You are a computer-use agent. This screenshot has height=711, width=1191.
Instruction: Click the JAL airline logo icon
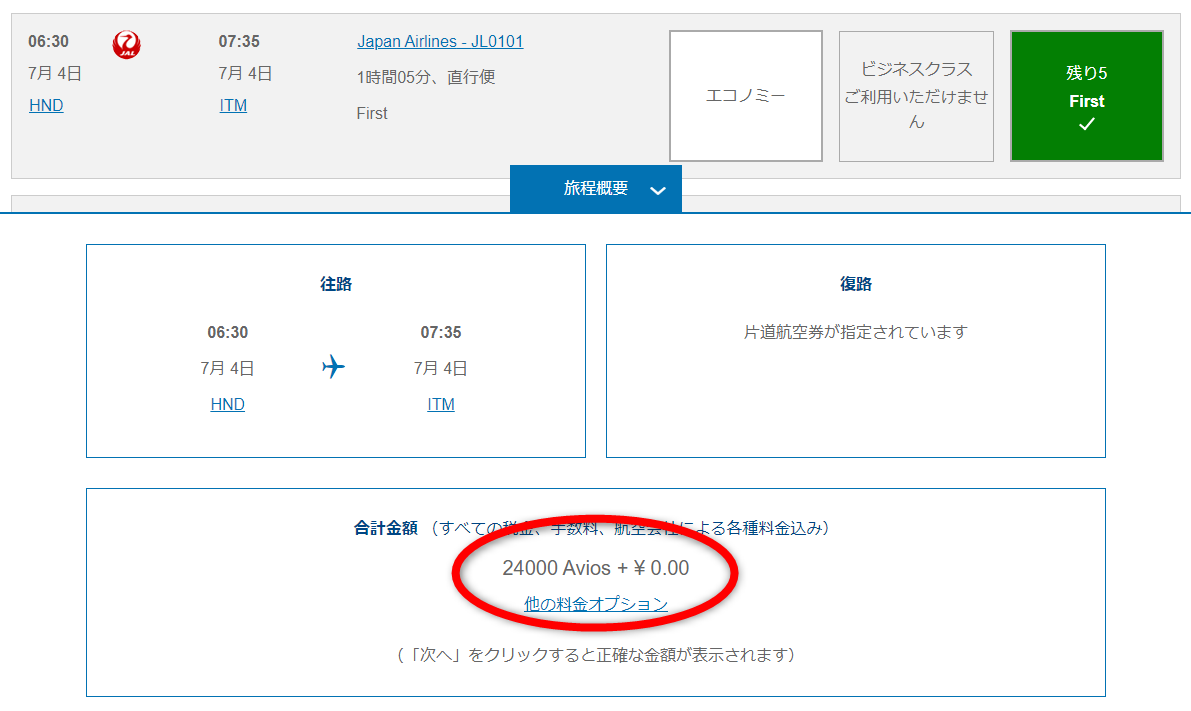[x=126, y=45]
